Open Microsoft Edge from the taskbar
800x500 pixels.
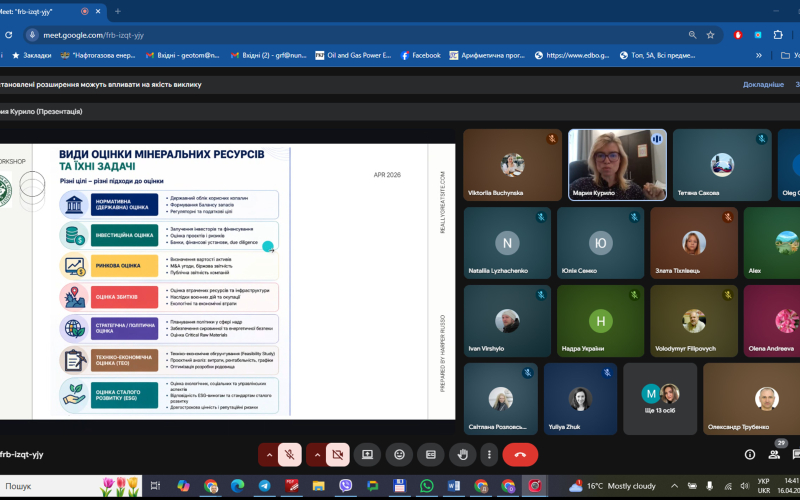coord(237,486)
